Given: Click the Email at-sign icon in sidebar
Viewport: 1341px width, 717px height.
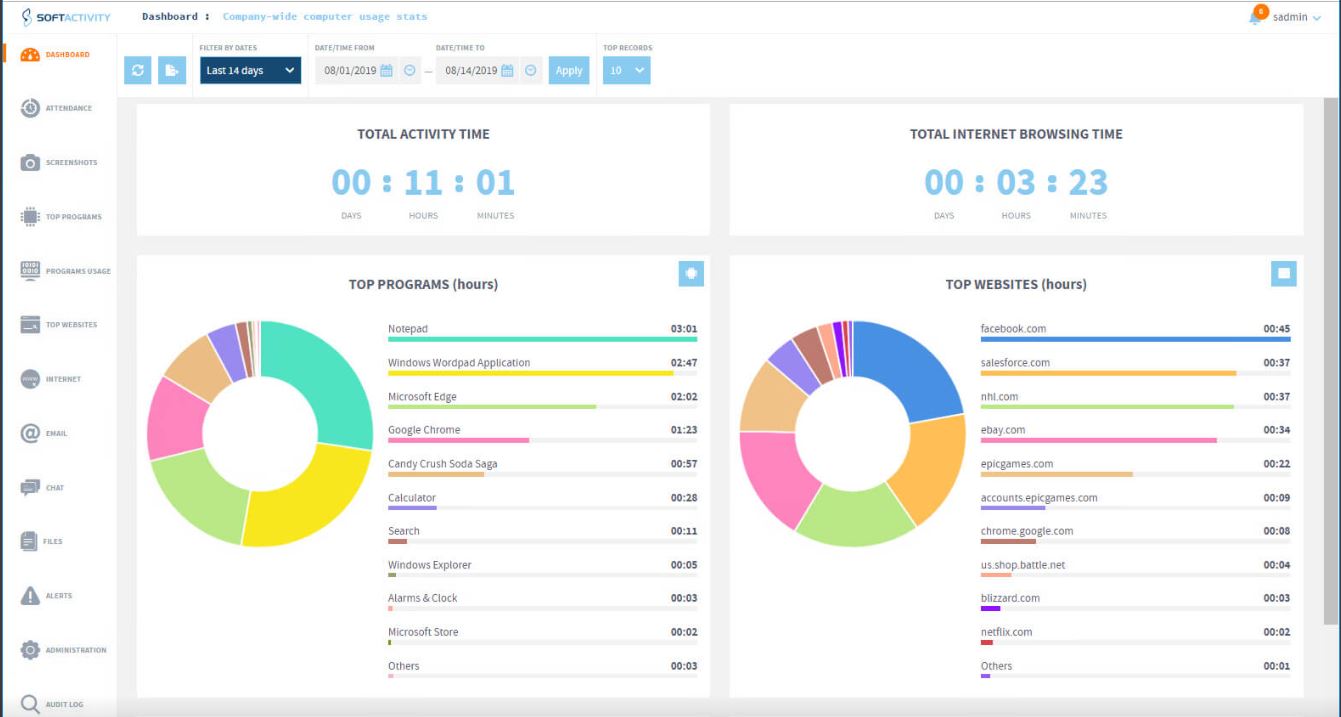Looking at the screenshot, I should [x=30, y=433].
